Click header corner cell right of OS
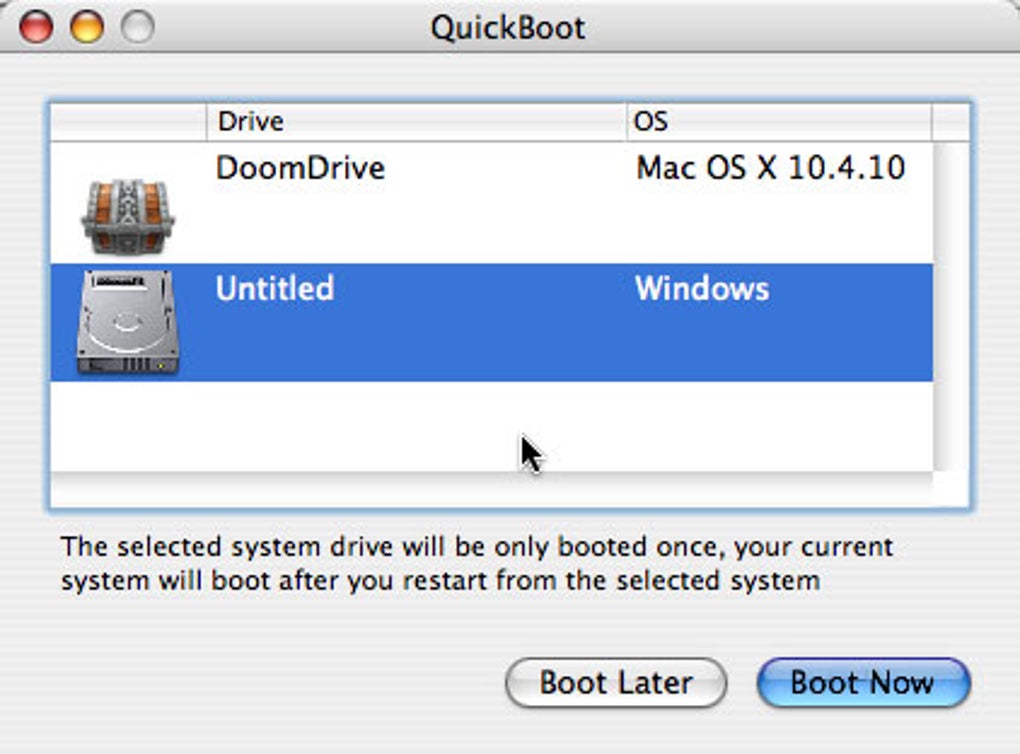 click(950, 122)
